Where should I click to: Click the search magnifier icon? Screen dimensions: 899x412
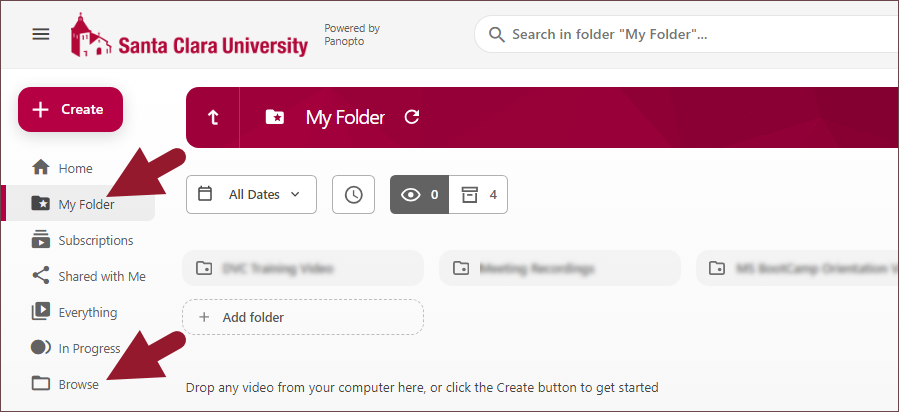pos(497,35)
